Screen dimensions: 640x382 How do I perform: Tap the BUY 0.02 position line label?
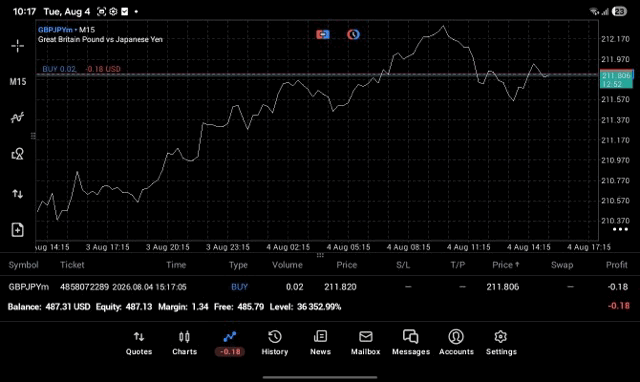(x=59, y=69)
